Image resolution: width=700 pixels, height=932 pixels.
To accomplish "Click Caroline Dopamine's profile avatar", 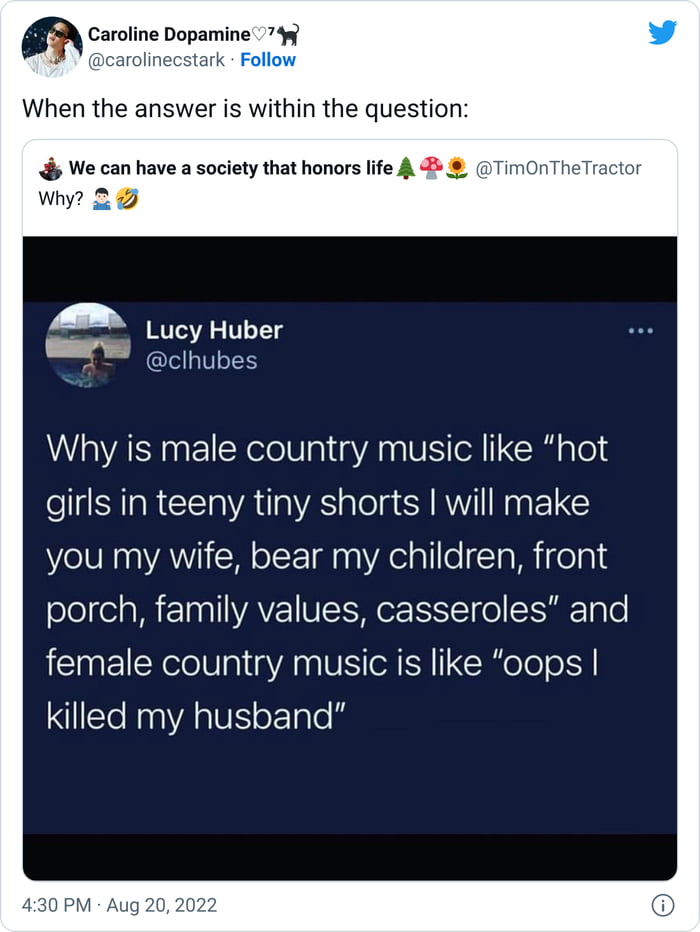I will [x=52, y=47].
